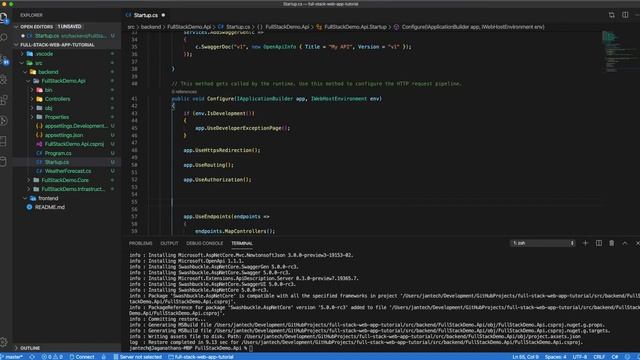
Task: Select the Terminal panel tab
Action: point(242,243)
